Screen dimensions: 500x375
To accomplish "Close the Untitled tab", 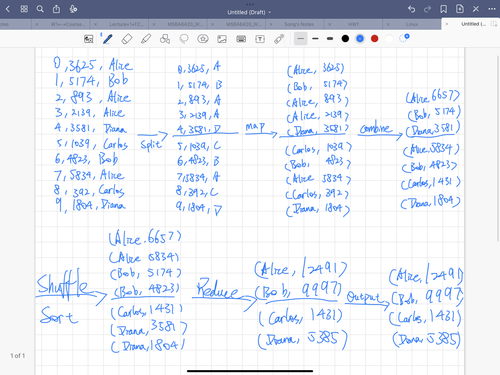I will pyautogui.click(x=447, y=24).
